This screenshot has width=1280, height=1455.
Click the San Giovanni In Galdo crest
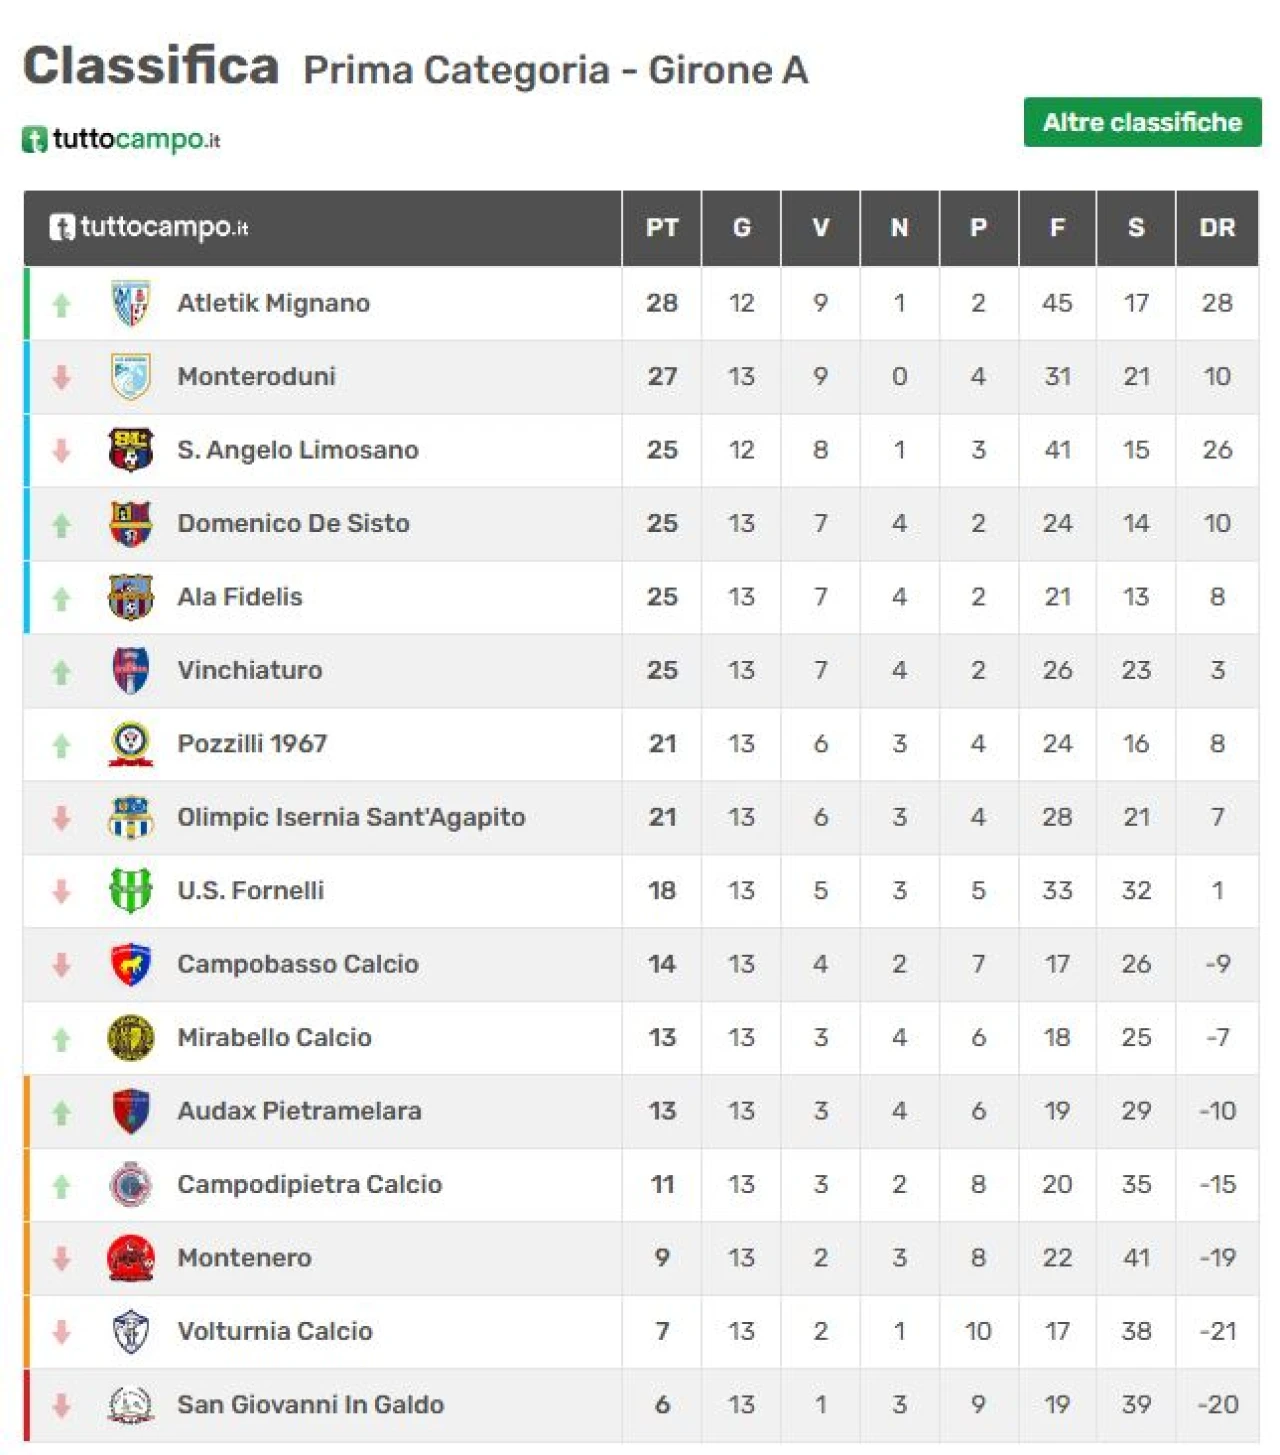[131, 1405]
